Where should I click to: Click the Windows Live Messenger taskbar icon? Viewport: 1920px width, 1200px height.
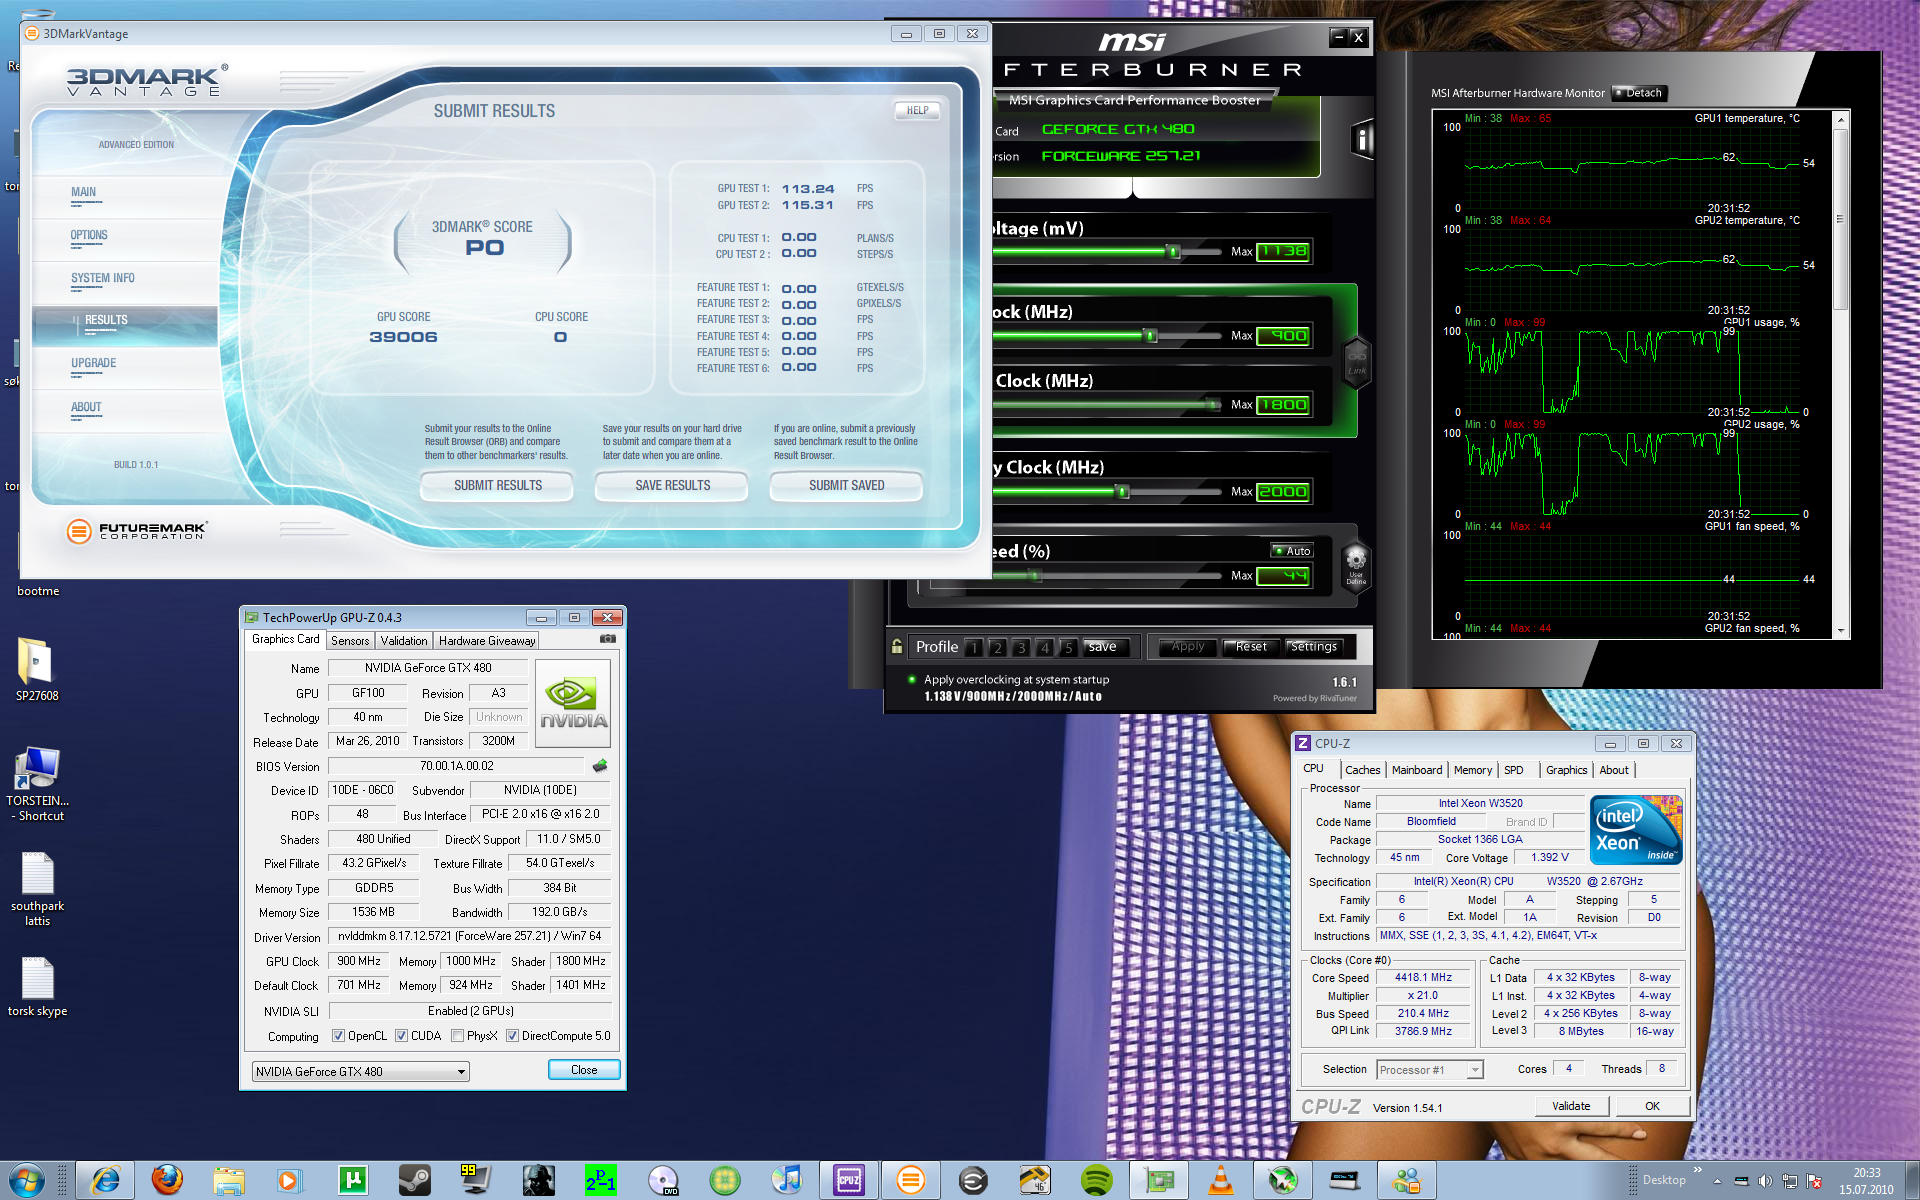(1407, 1180)
